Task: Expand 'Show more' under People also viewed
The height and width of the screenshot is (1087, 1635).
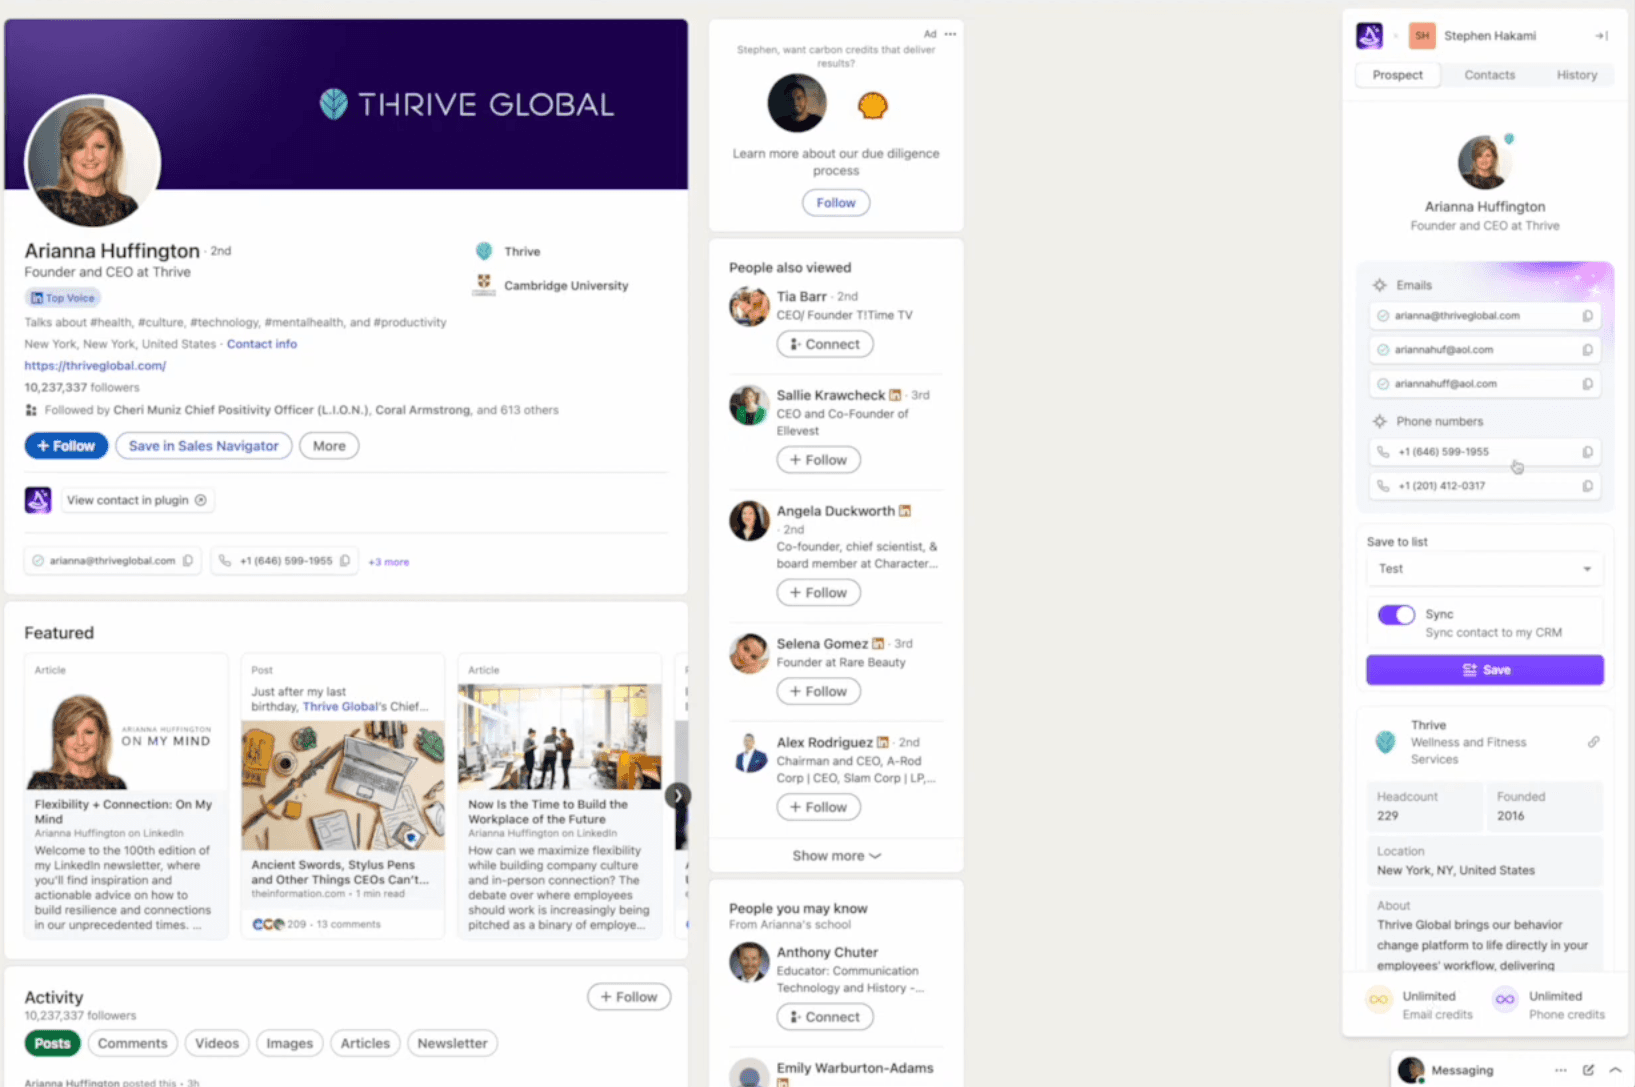Action: tap(836, 855)
